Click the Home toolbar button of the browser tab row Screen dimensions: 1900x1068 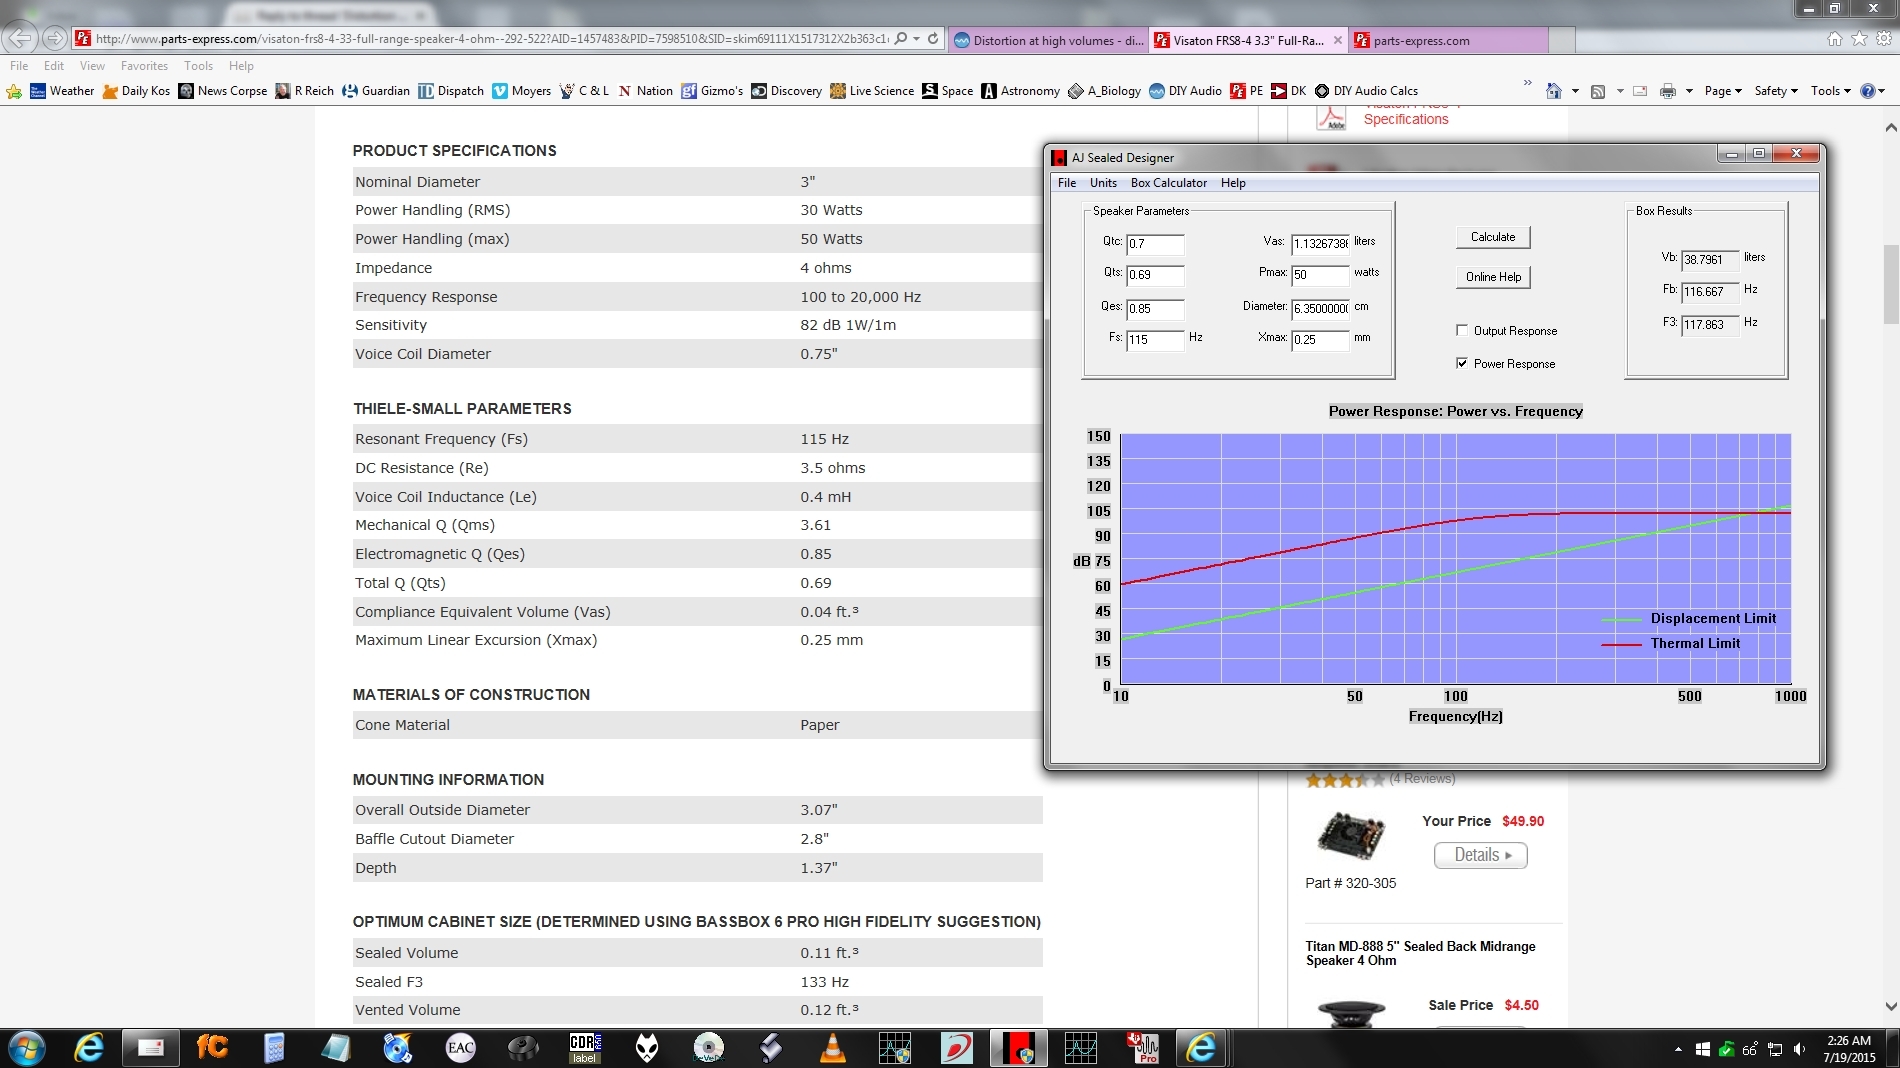1834,39
